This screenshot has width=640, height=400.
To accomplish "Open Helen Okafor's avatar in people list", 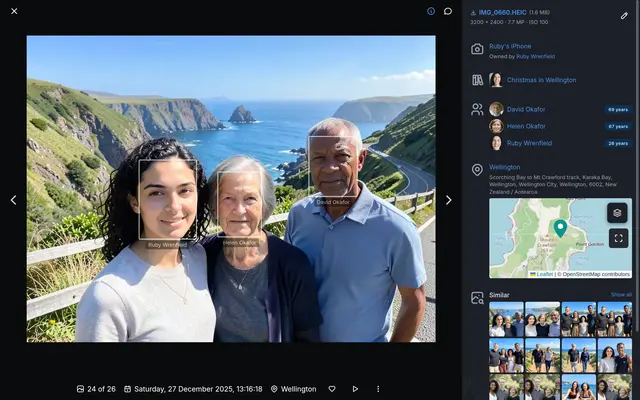I will [496, 126].
